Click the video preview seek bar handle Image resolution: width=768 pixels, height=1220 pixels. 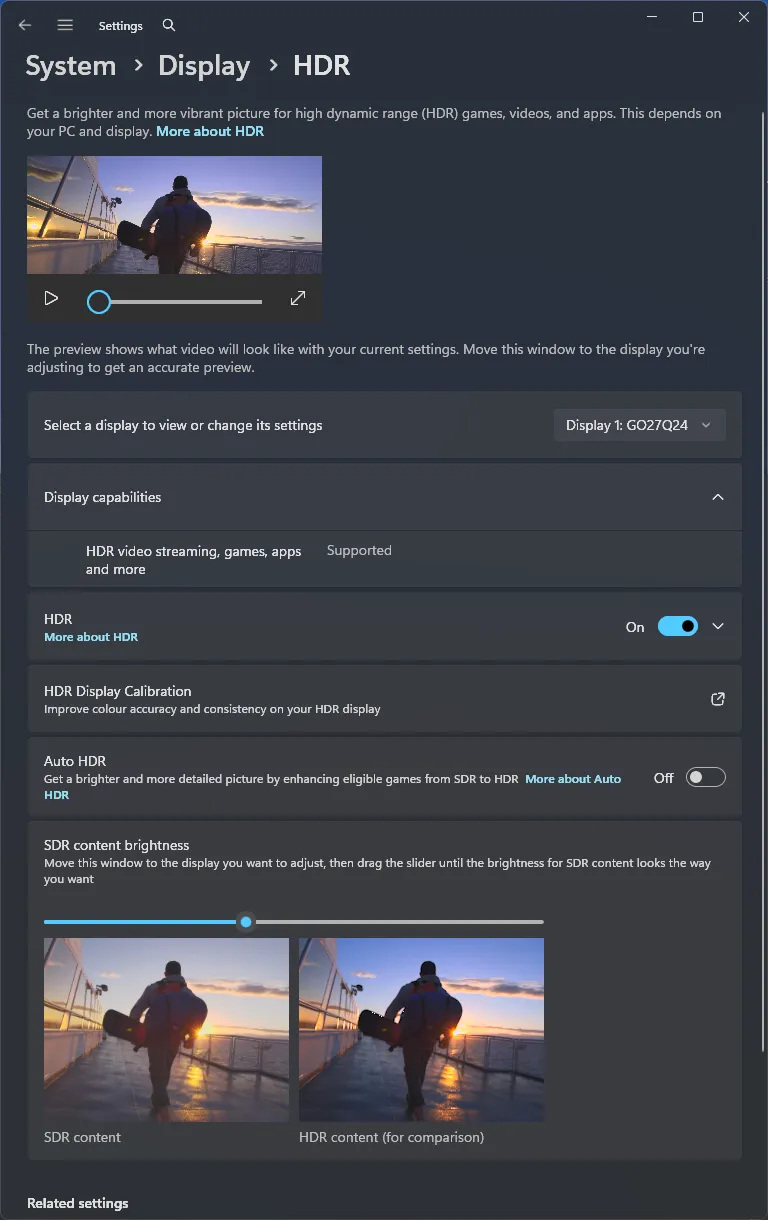tap(99, 301)
